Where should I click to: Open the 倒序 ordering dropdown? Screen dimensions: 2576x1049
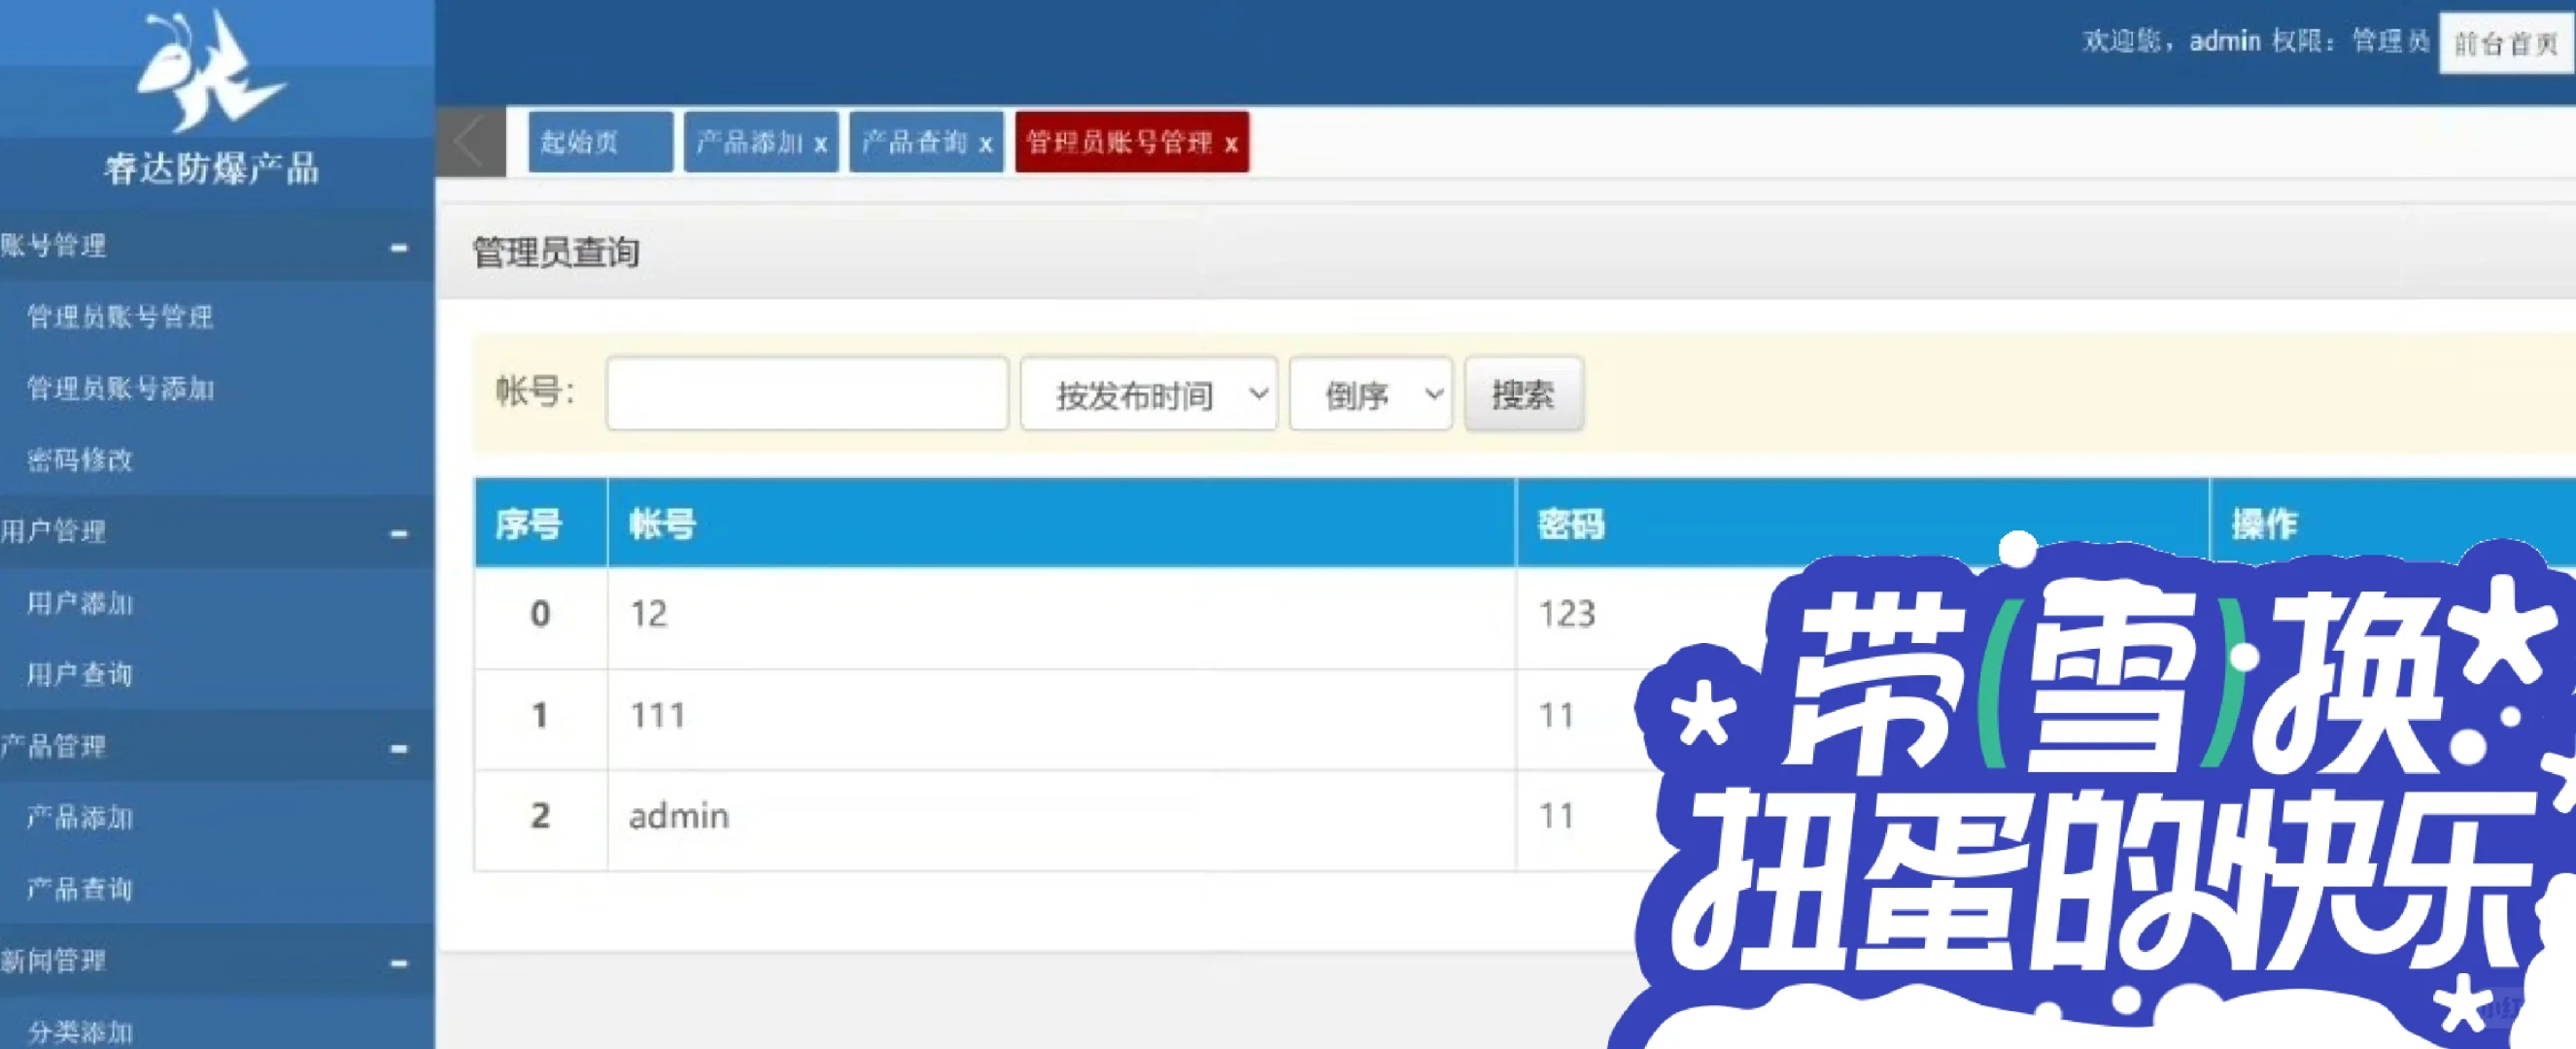[1369, 395]
